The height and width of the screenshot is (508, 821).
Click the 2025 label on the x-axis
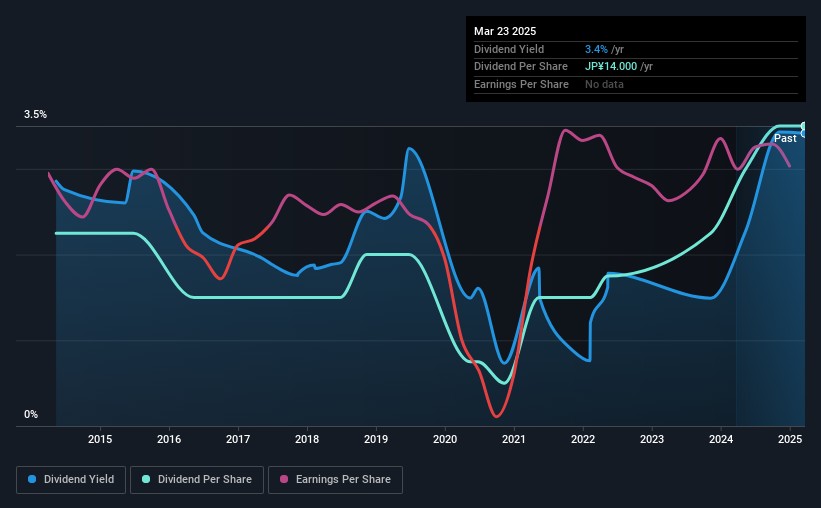790,439
